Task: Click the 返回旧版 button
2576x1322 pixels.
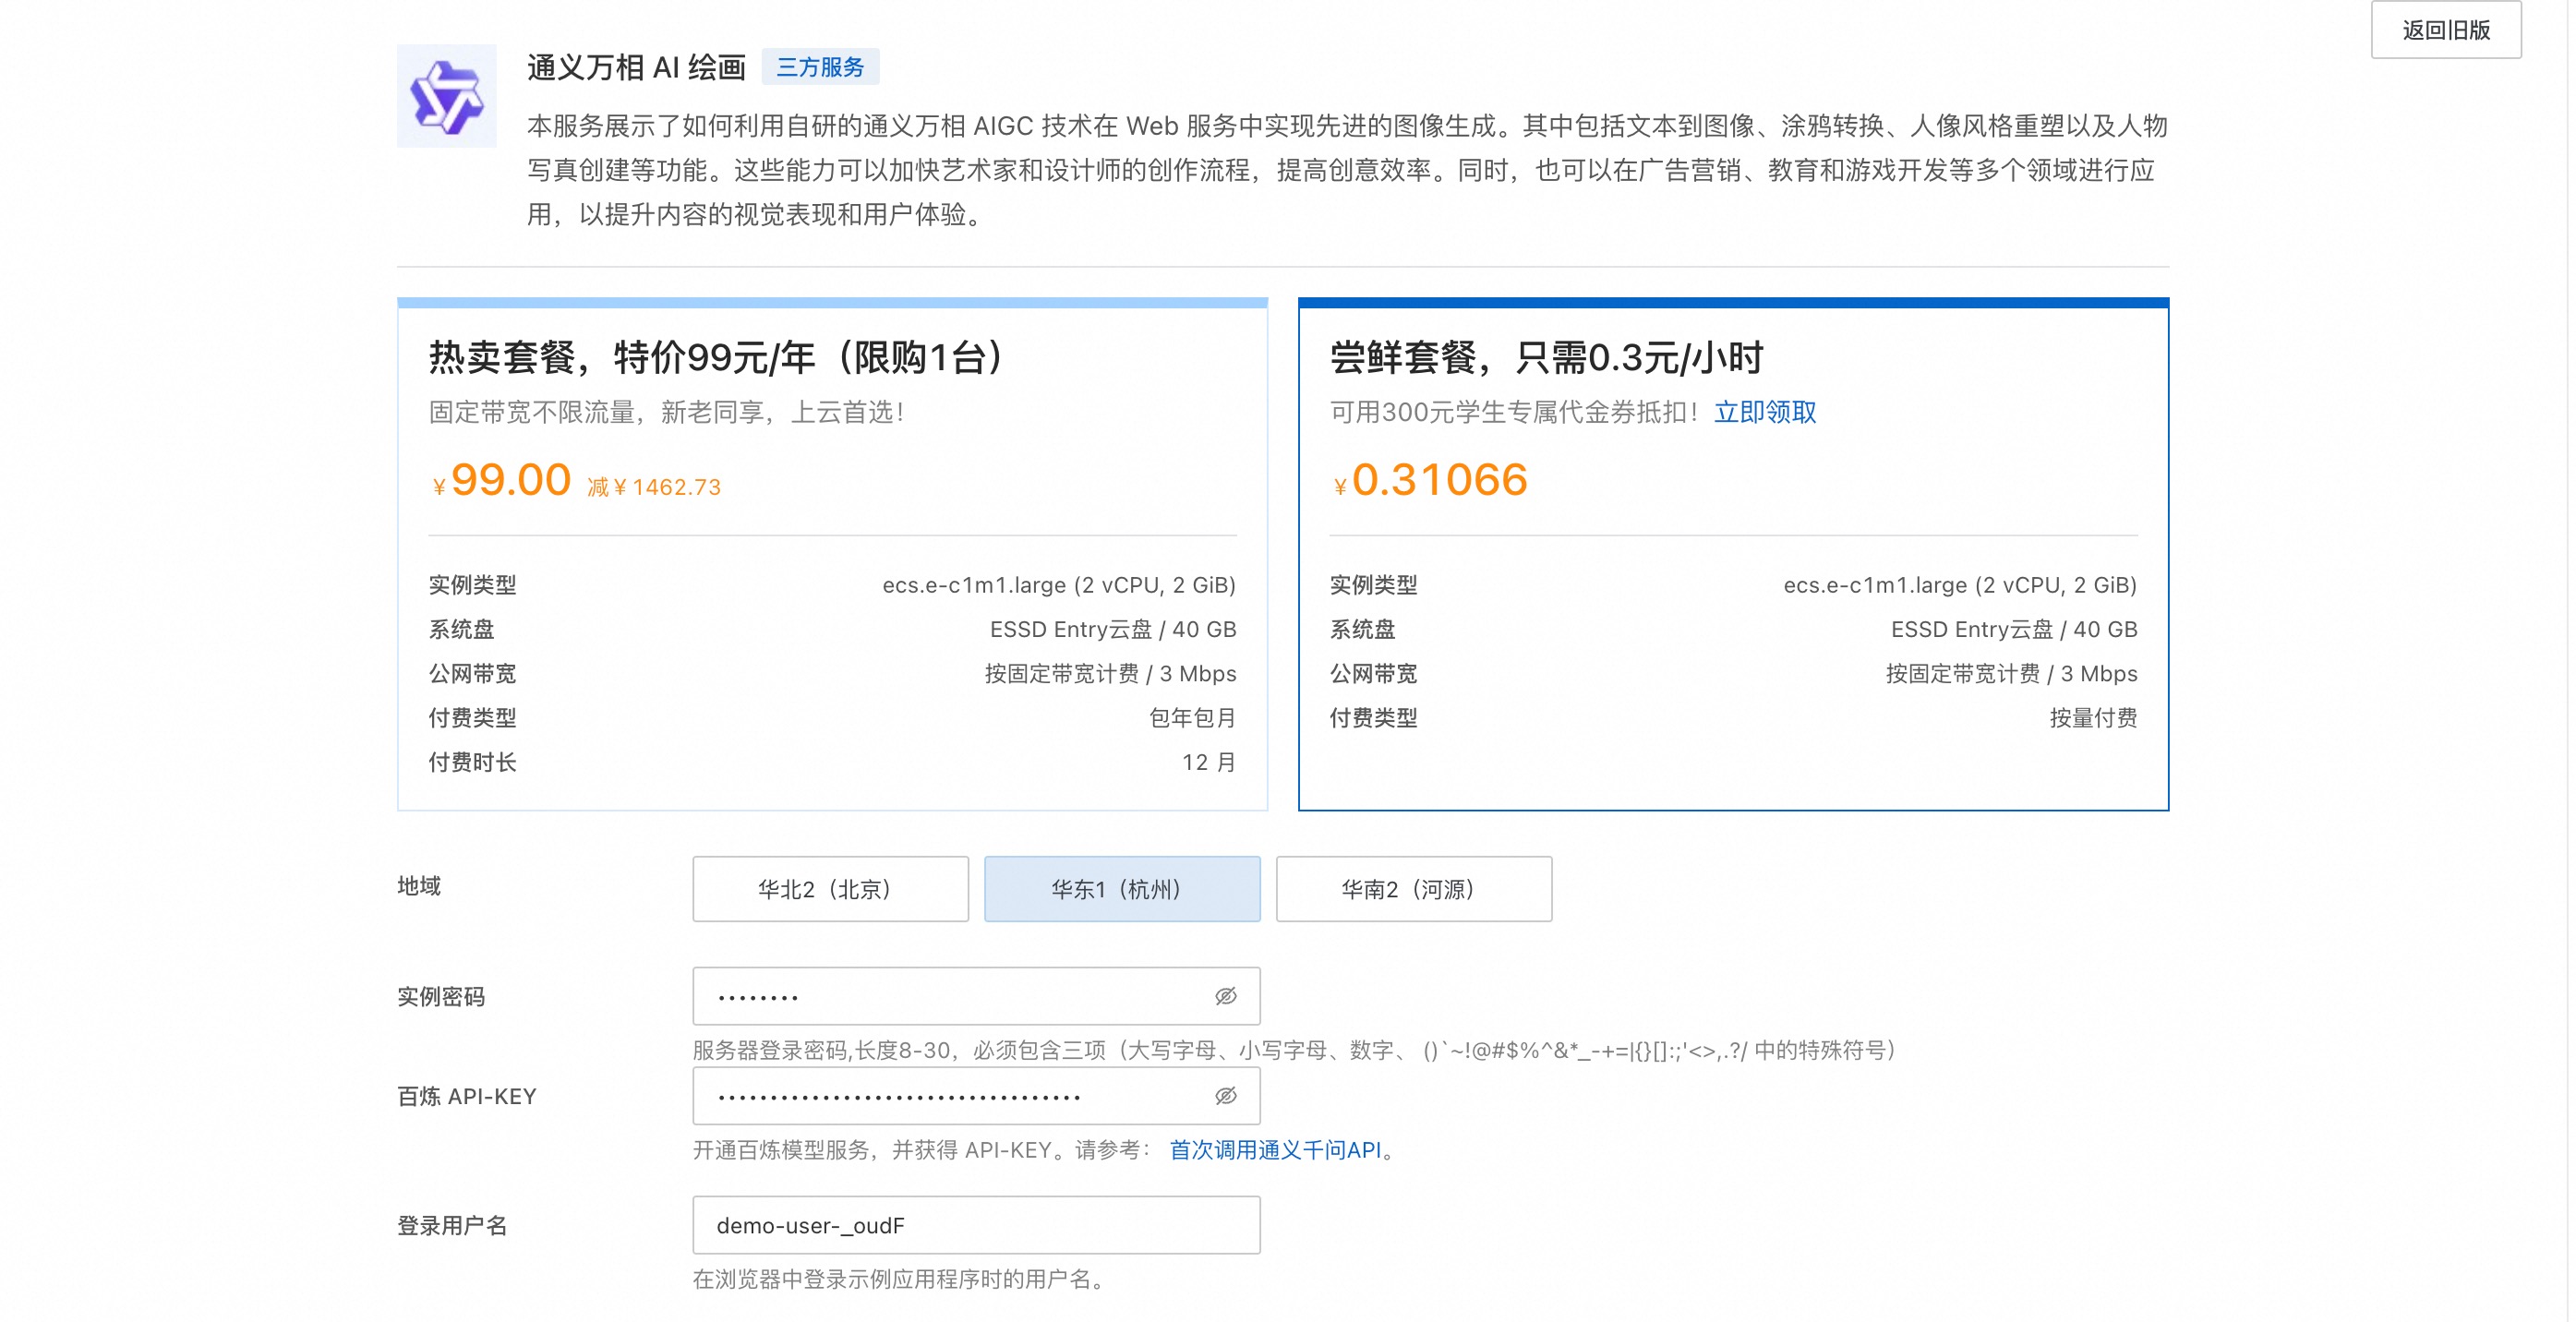Action: (x=2445, y=30)
